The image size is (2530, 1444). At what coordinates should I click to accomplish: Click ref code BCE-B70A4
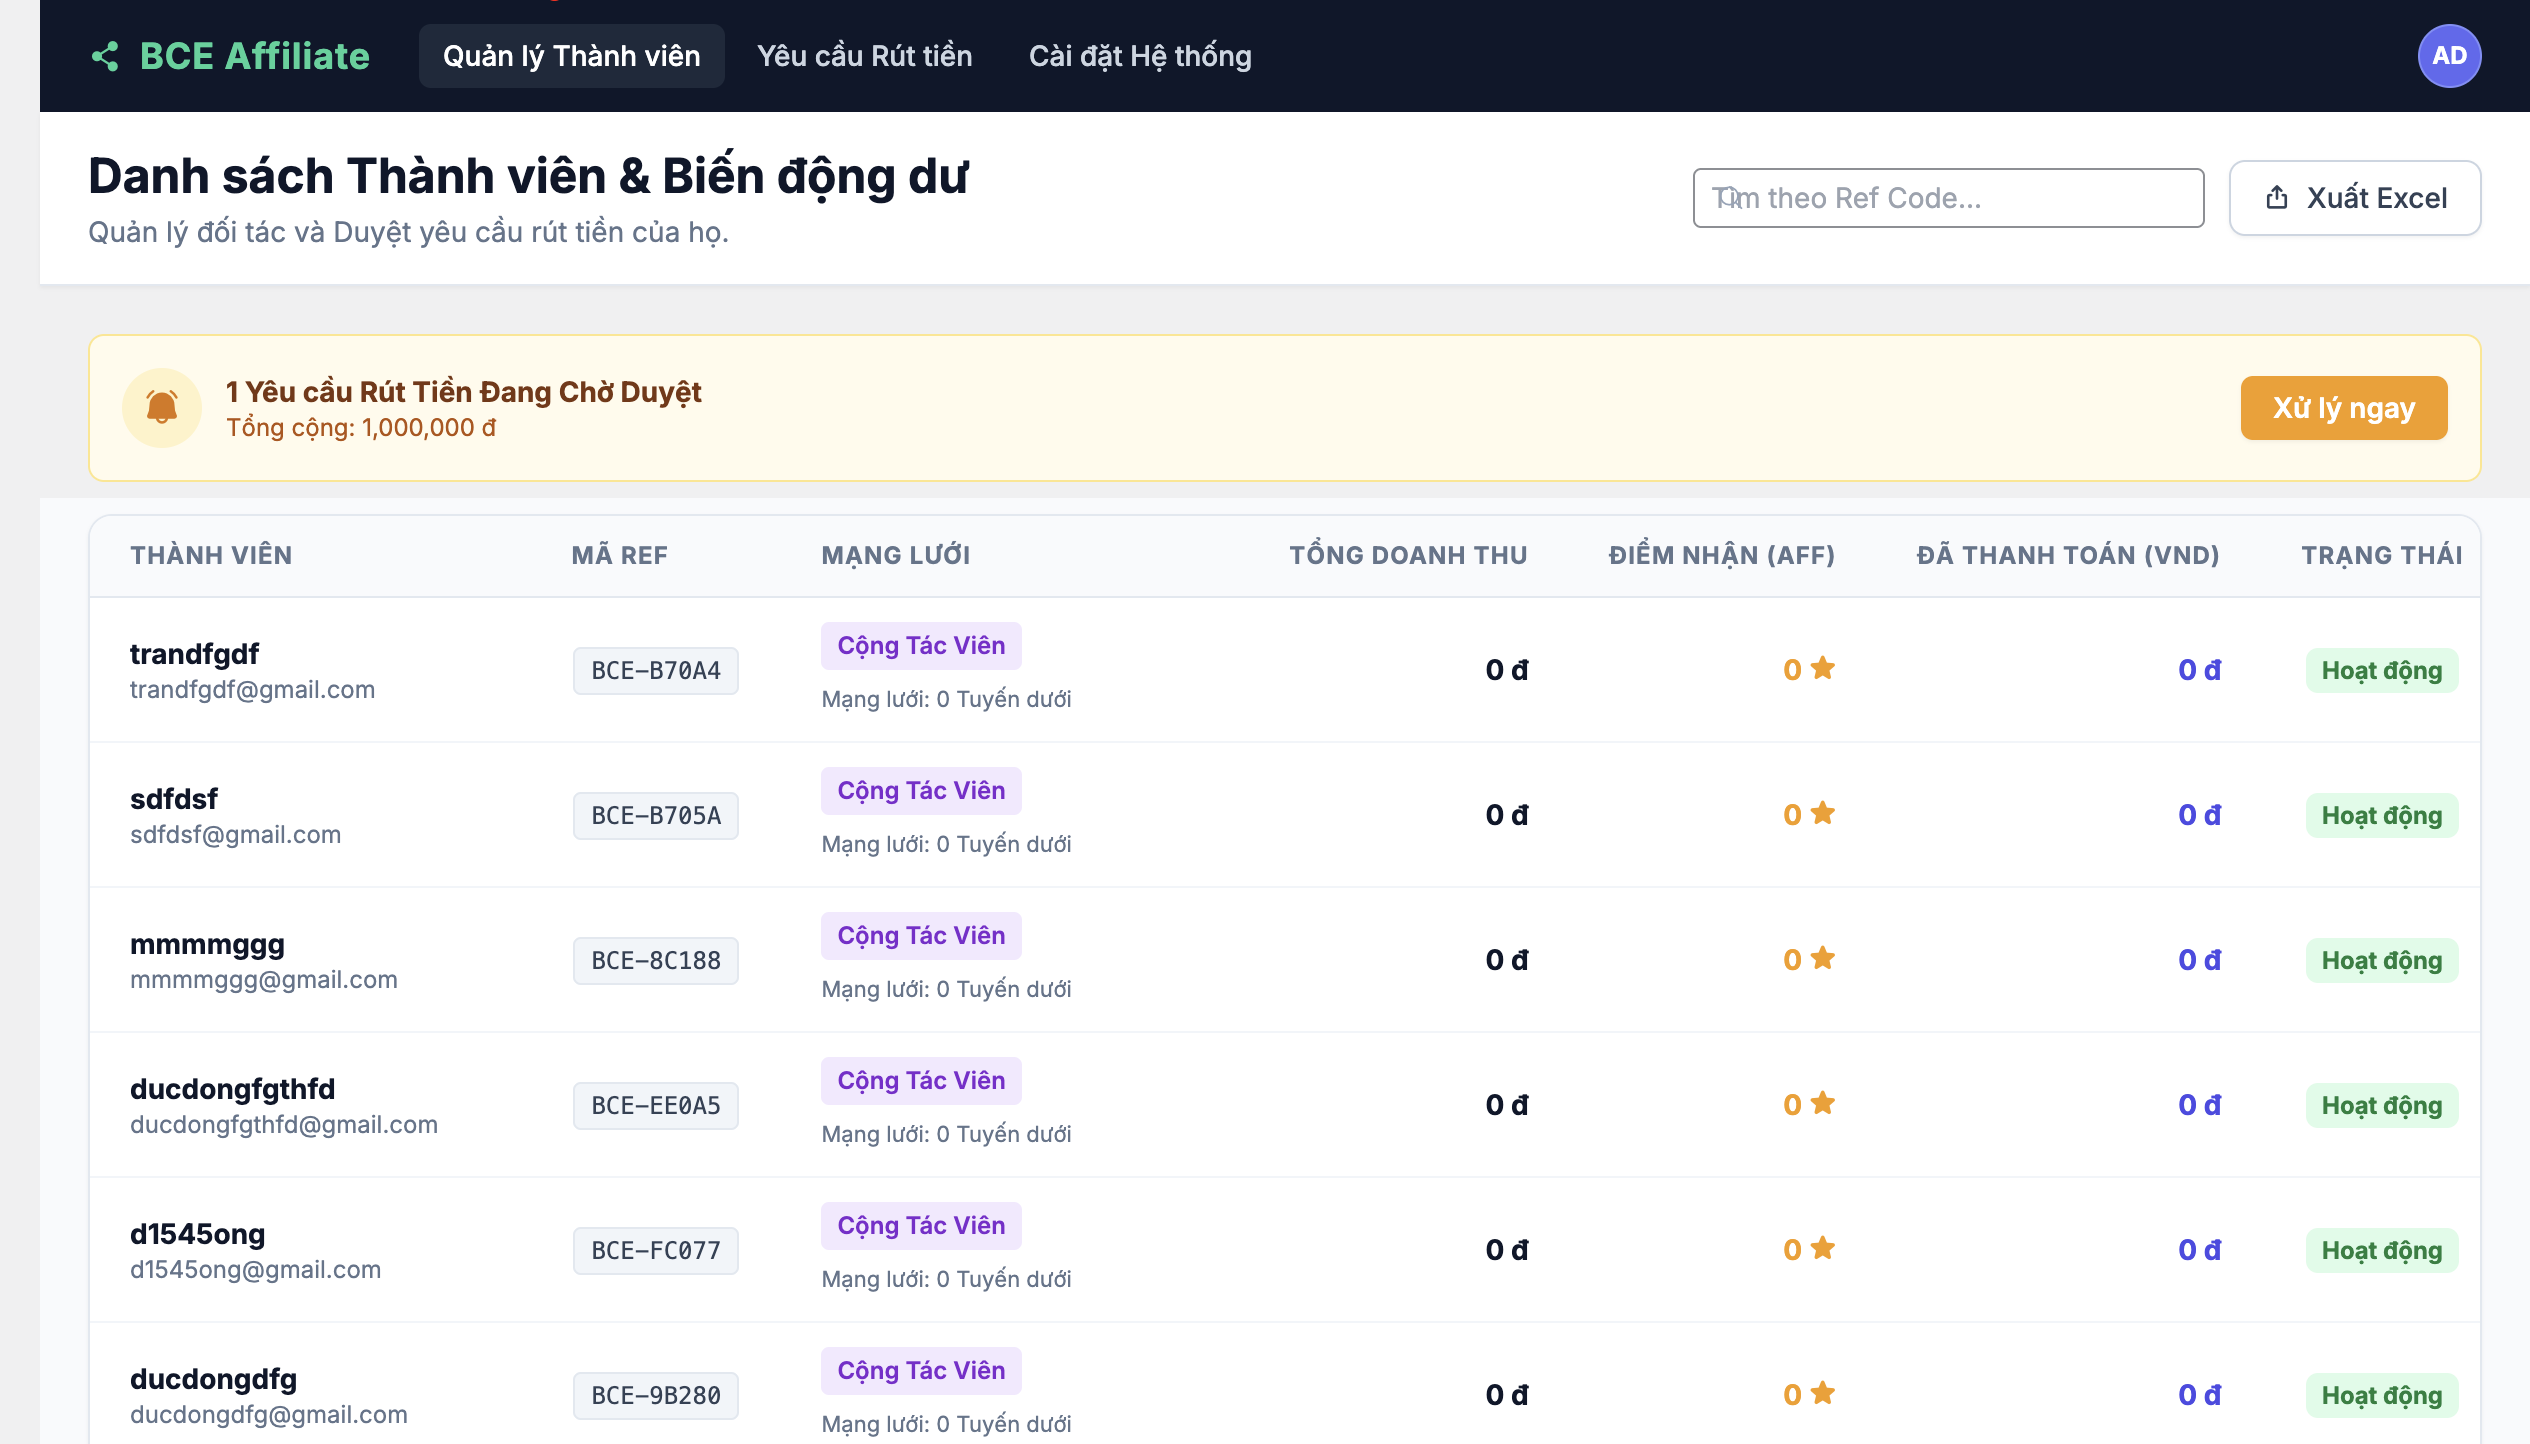656,670
